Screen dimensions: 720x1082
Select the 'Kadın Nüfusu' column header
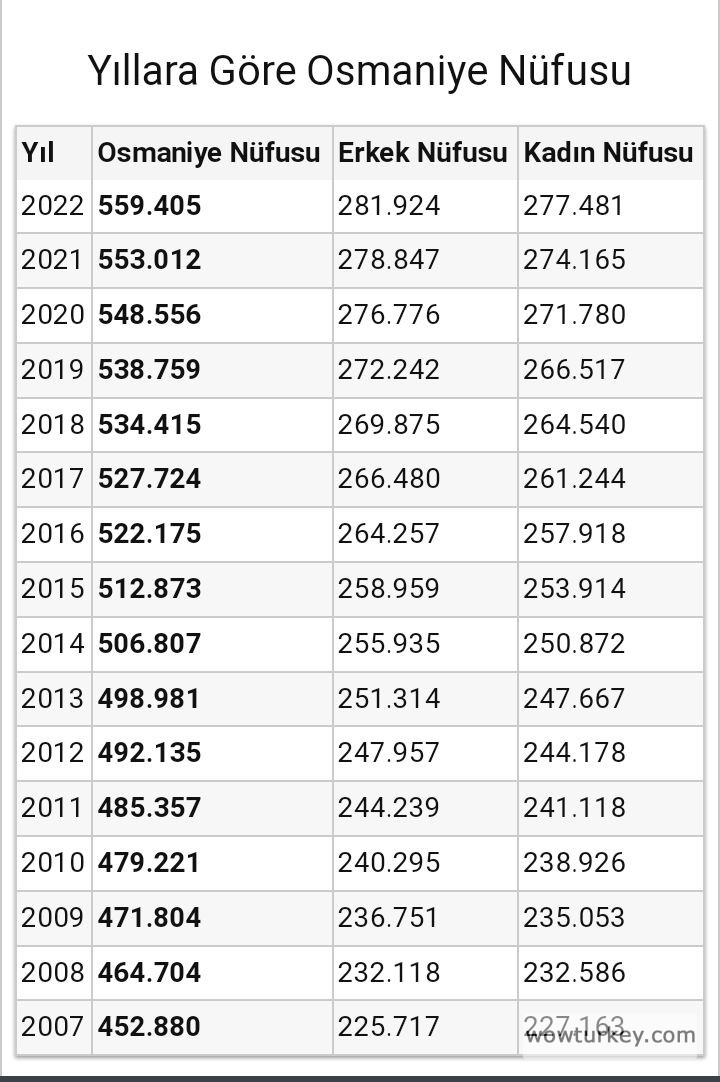click(x=608, y=153)
